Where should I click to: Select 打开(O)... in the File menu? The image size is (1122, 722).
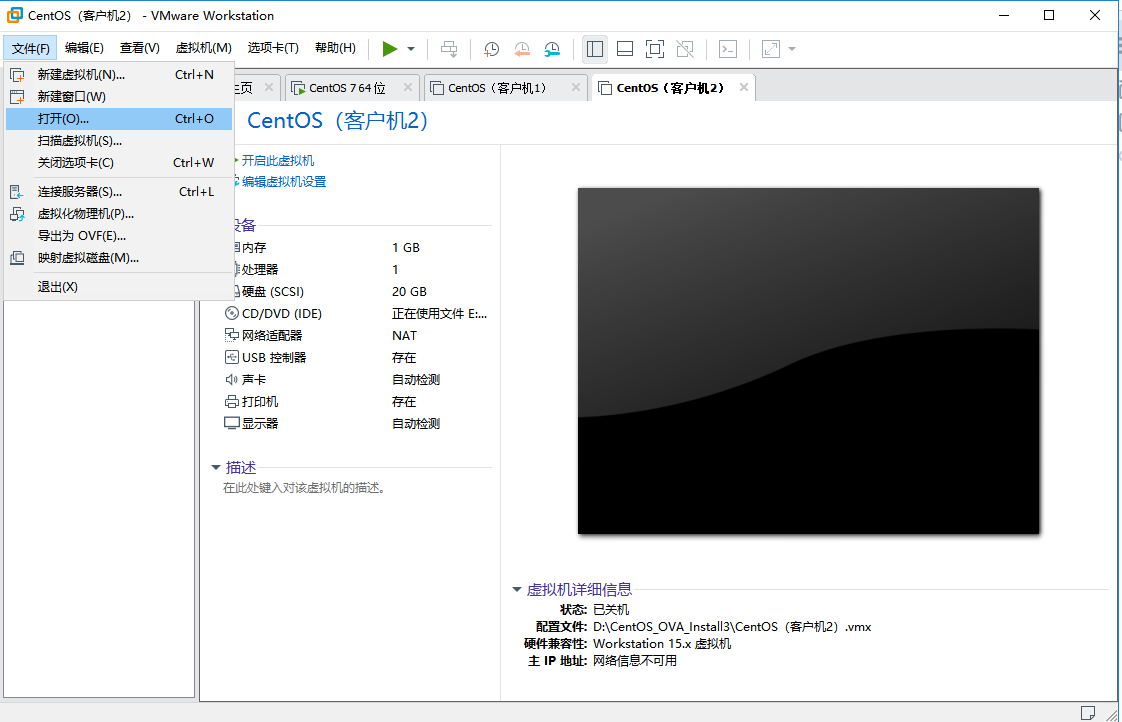coord(119,119)
